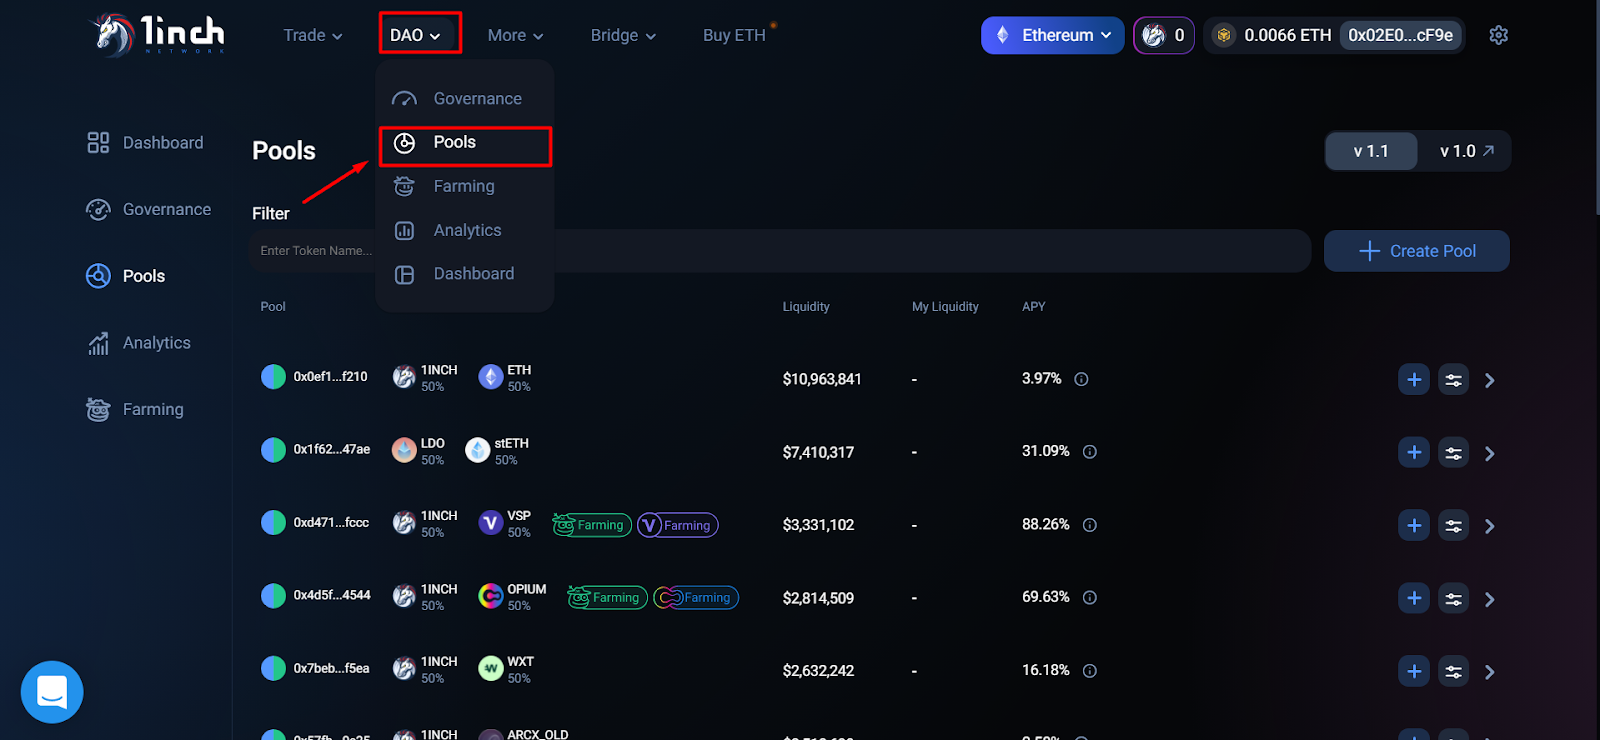1600x740 pixels.
Task: Open Analytics in the left sidebar
Action: coord(138,343)
